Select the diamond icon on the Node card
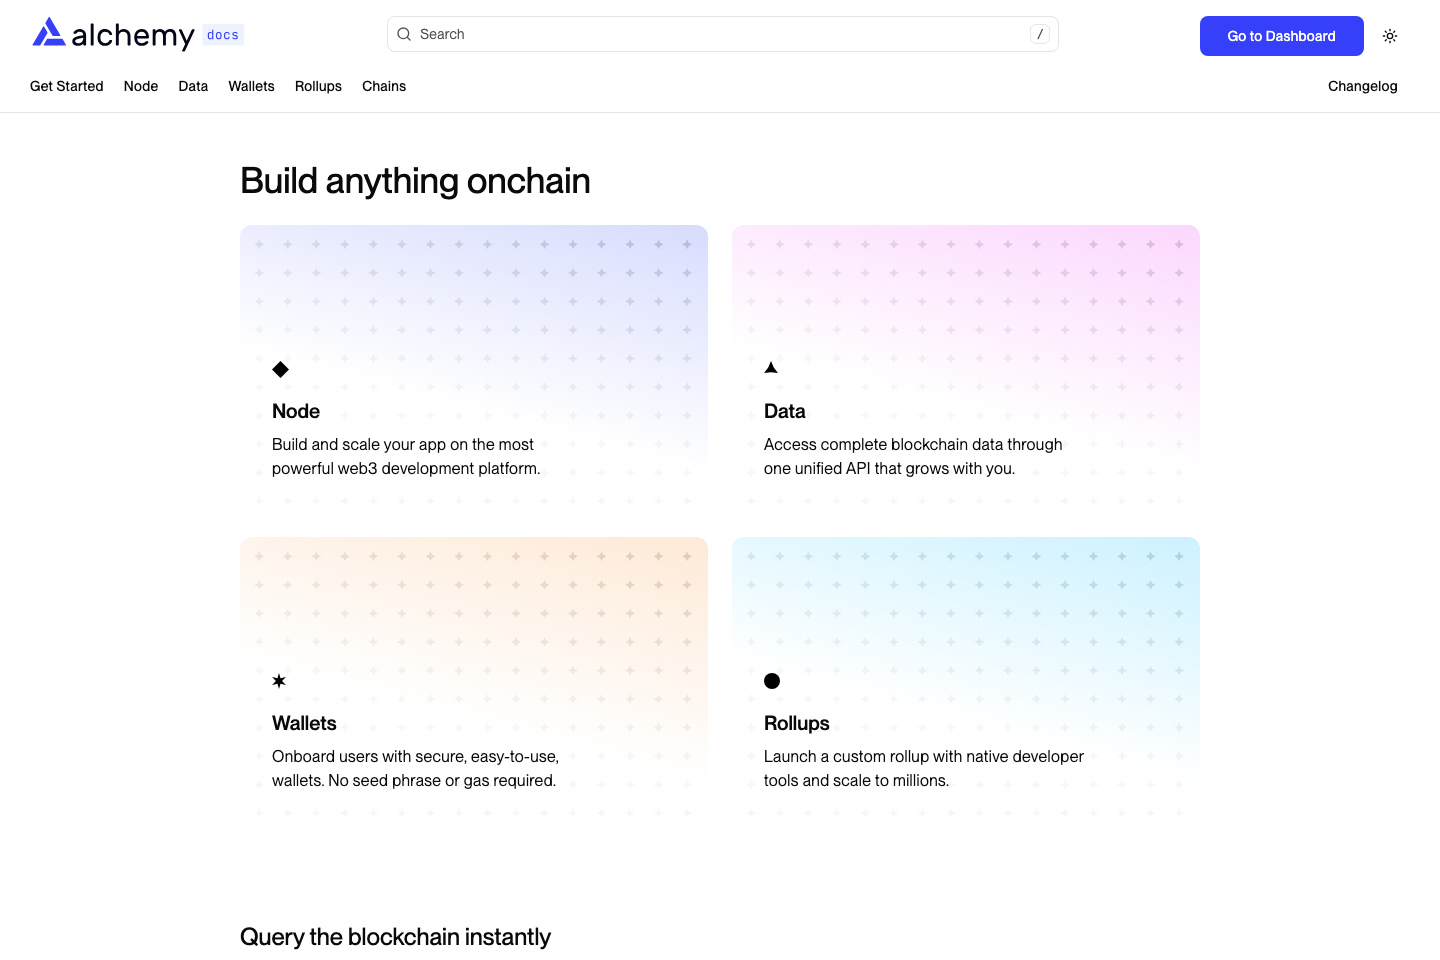This screenshot has height=960, width=1440. click(280, 369)
